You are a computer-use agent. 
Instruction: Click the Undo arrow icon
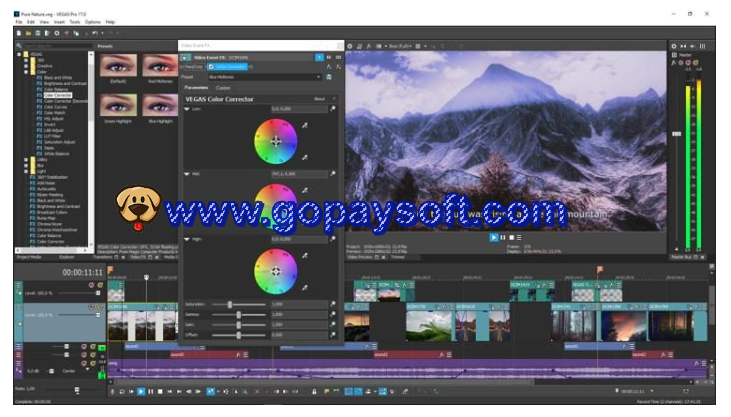tap(95, 33)
